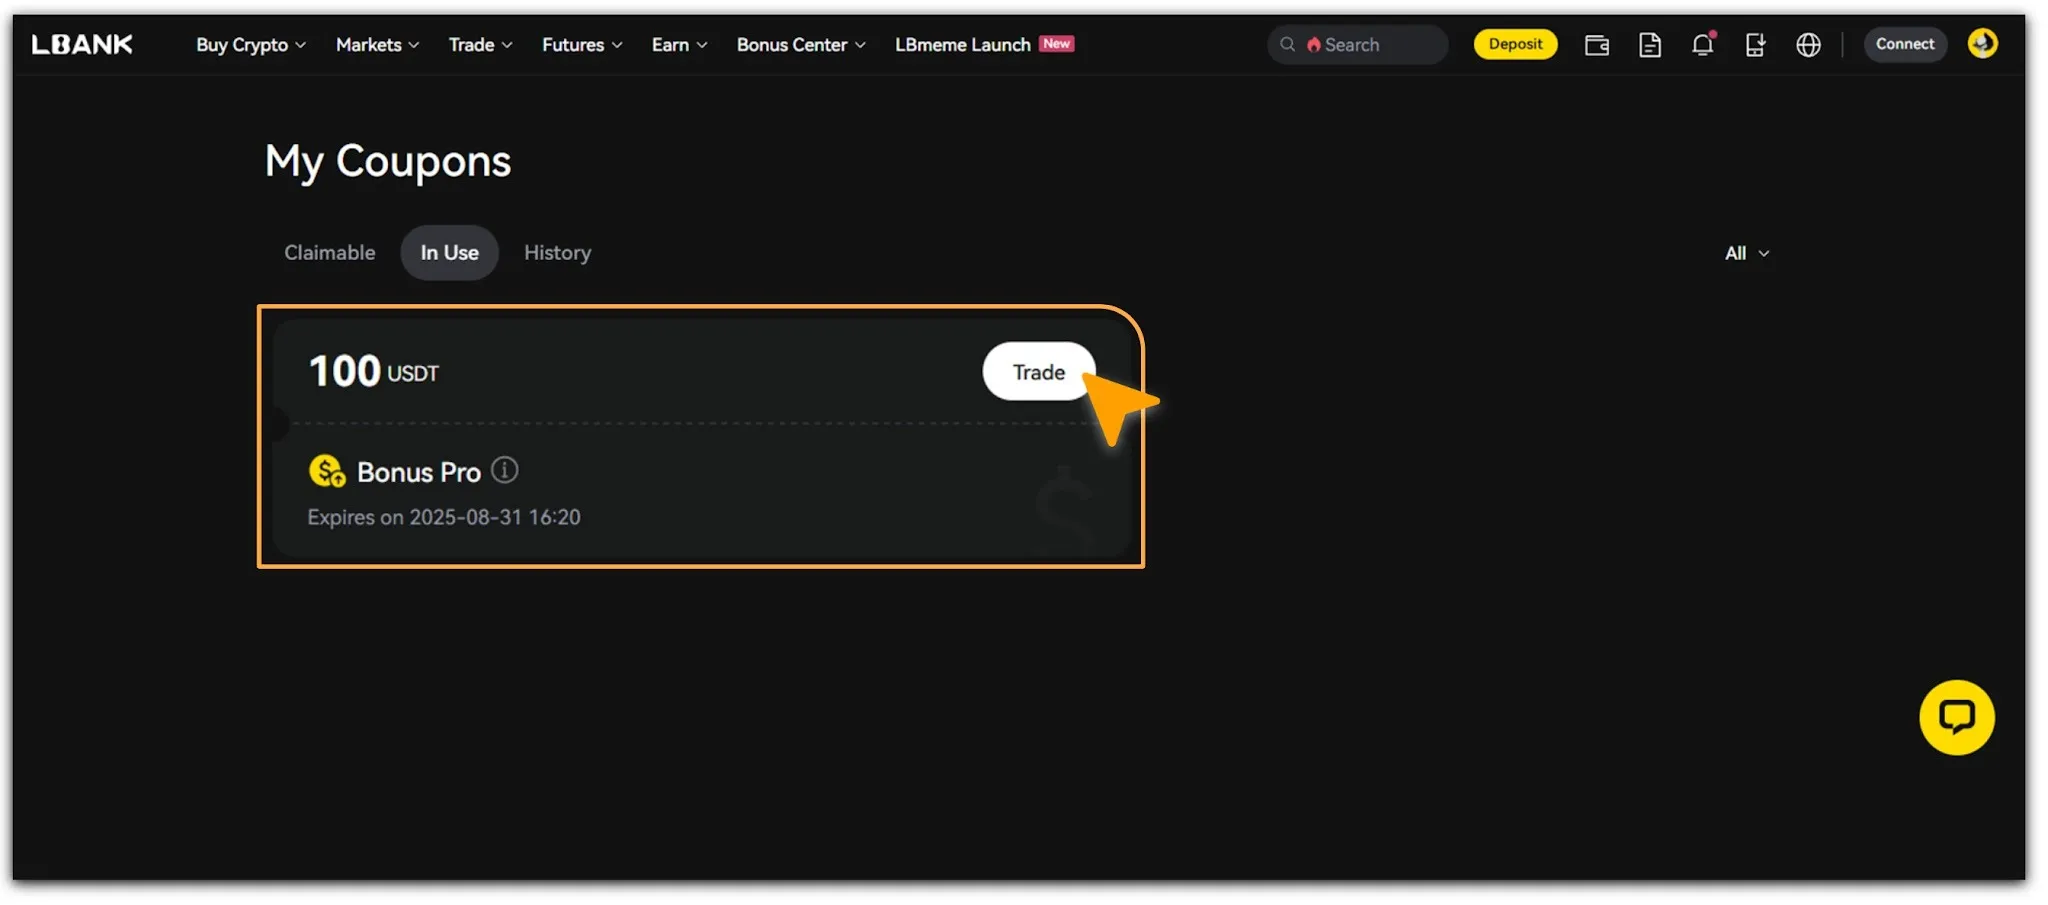This screenshot has width=2048, height=905.
Task: Switch to the History tab
Action: tap(558, 253)
